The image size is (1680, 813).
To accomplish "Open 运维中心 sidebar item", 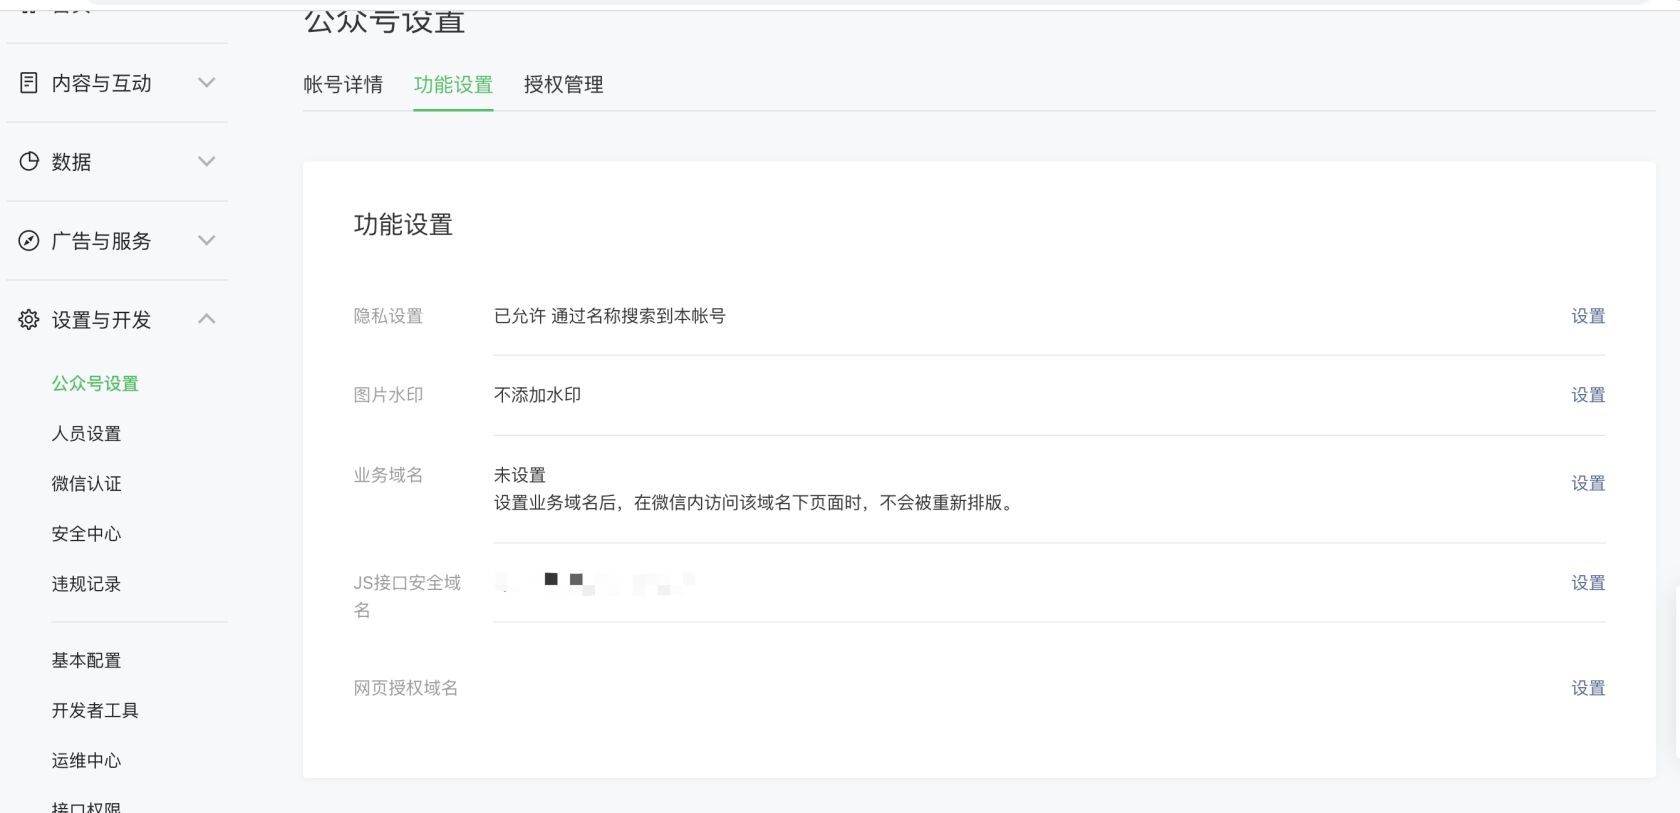I will coord(86,761).
